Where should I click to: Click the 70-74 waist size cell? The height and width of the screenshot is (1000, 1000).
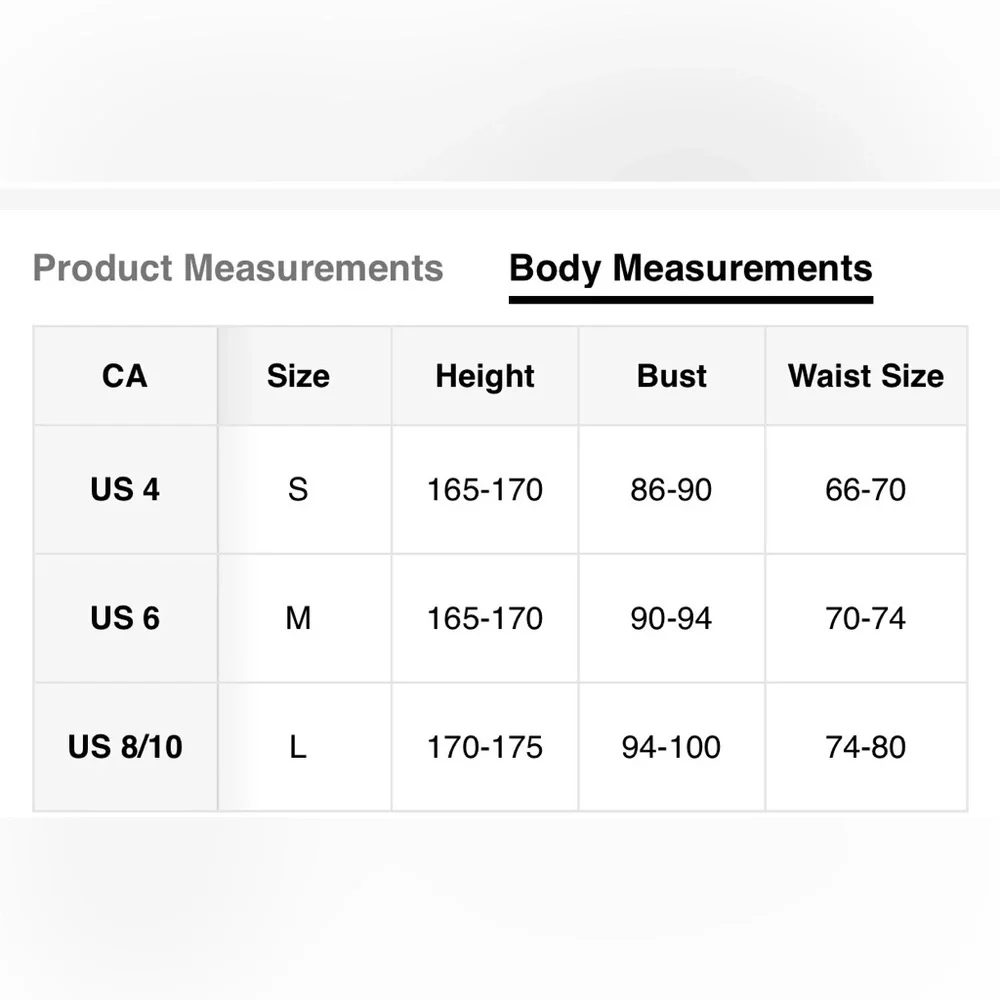pos(866,618)
